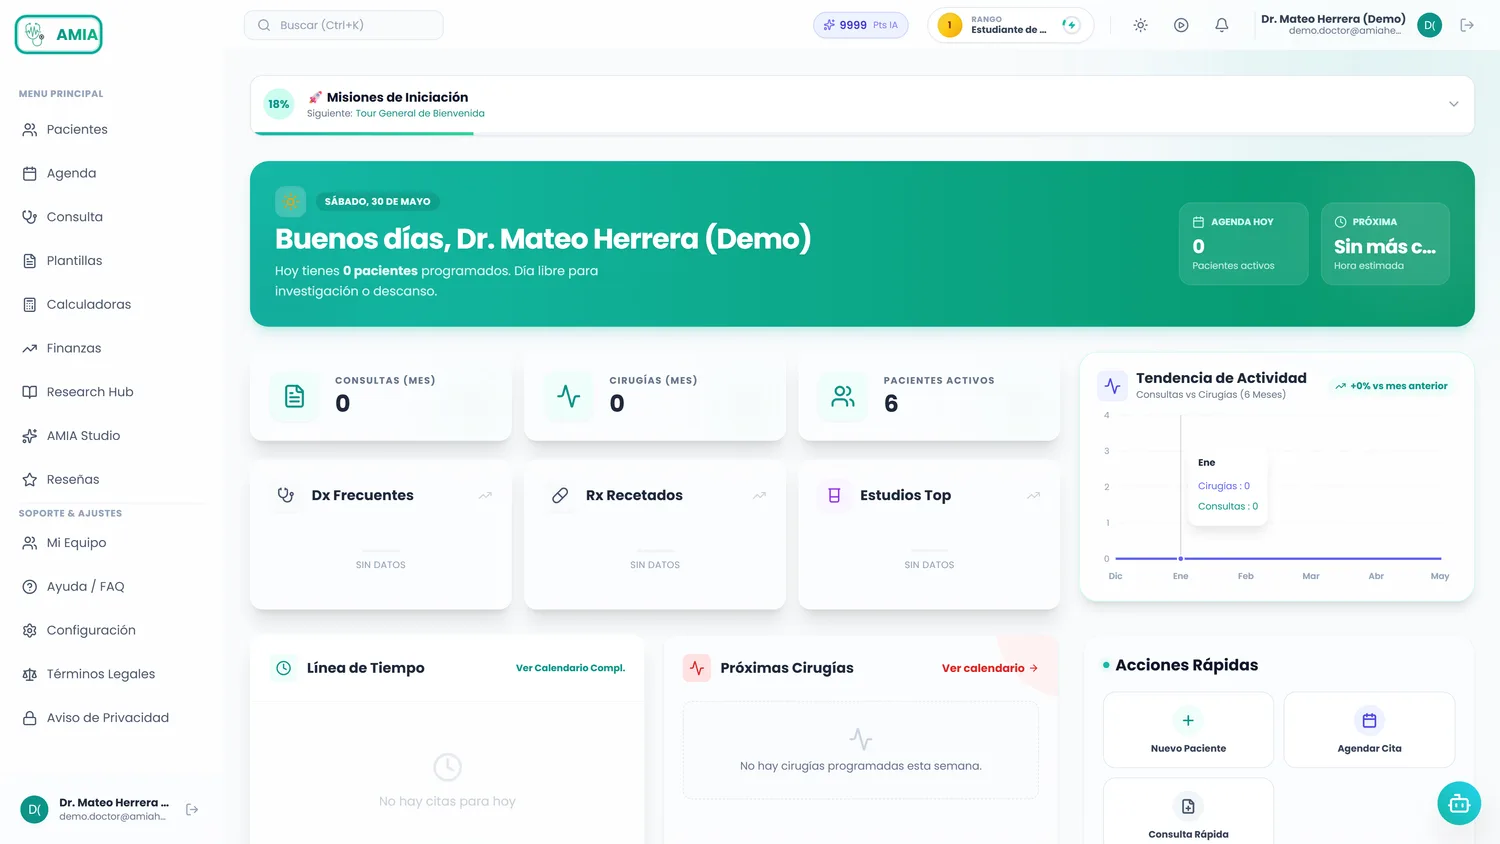Click Nuevo Paciente quick action
Viewport: 1500px width, 844px height.
(x=1188, y=730)
